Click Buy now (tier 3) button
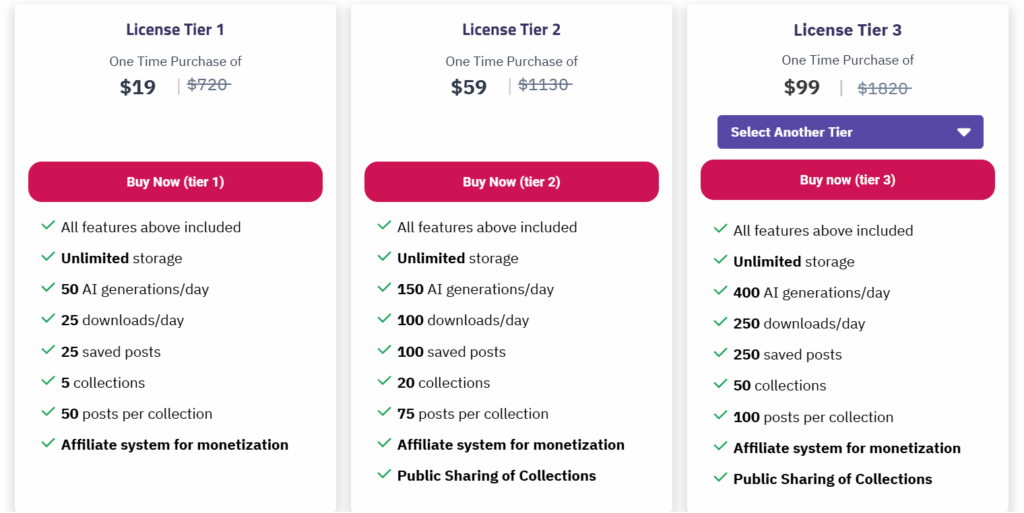Viewport: 1024px width, 513px height. coord(848,179)
